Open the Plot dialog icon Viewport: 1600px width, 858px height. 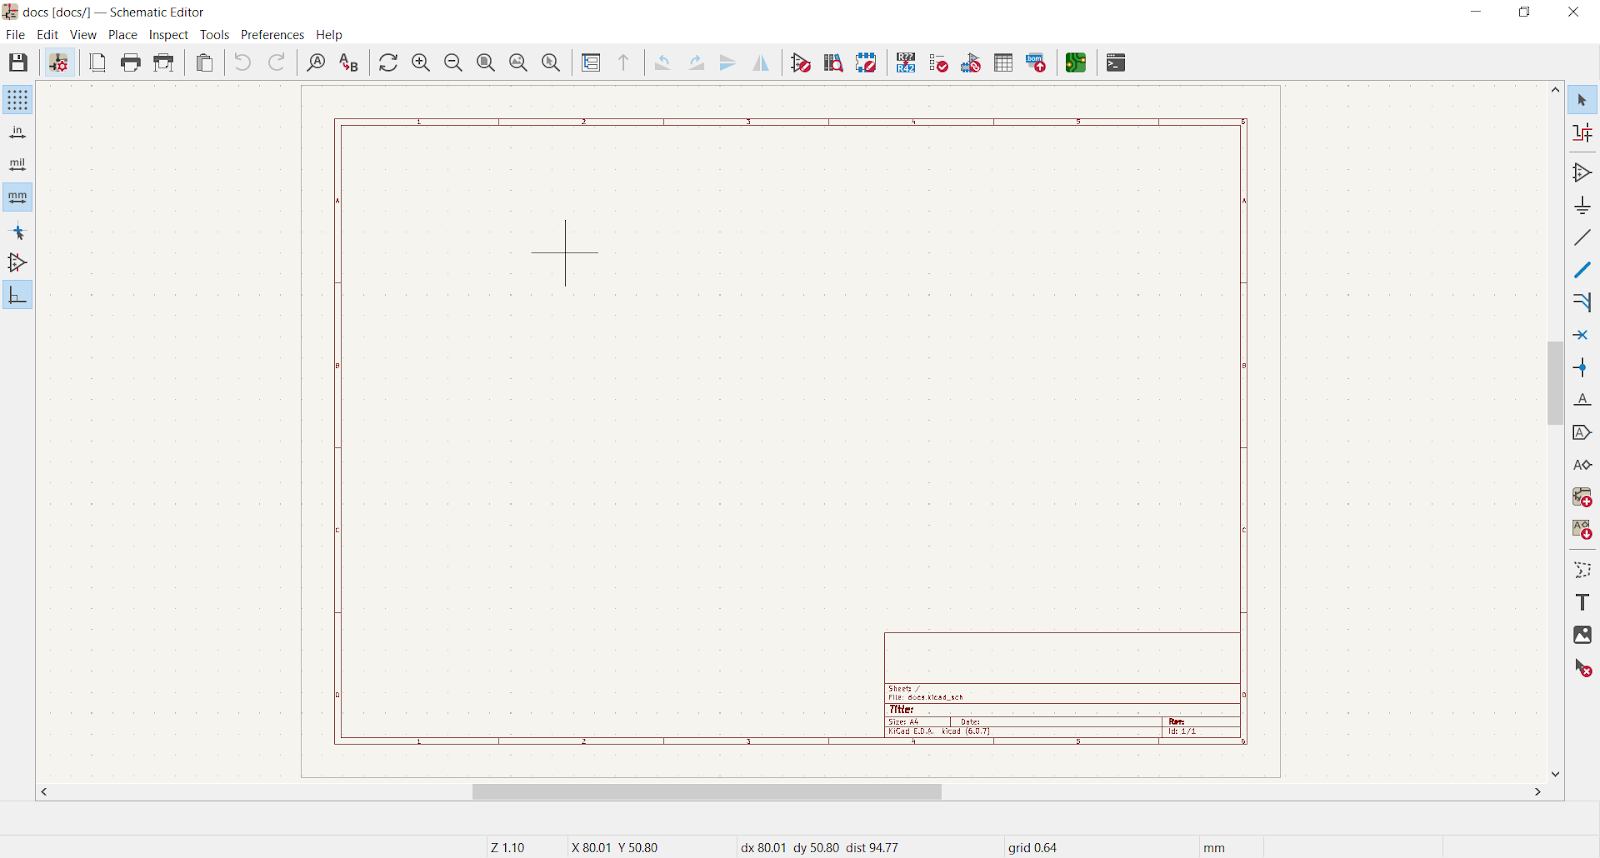click(164, 63)
